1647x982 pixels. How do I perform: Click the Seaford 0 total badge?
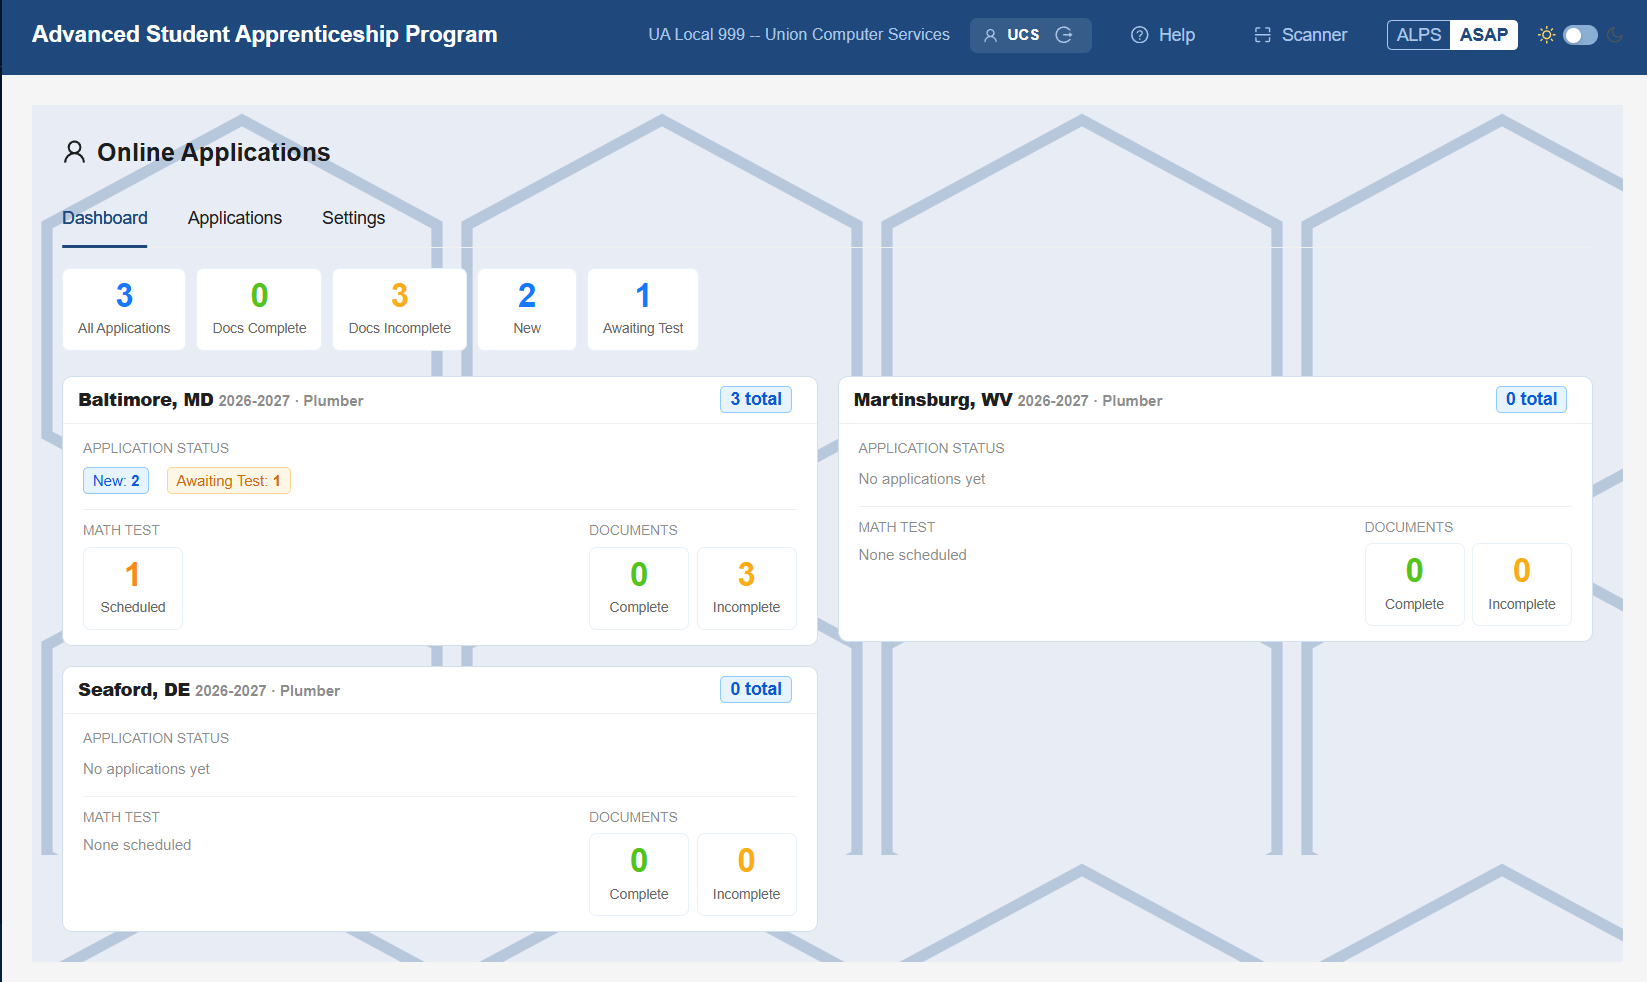click(x=756, y=689)
